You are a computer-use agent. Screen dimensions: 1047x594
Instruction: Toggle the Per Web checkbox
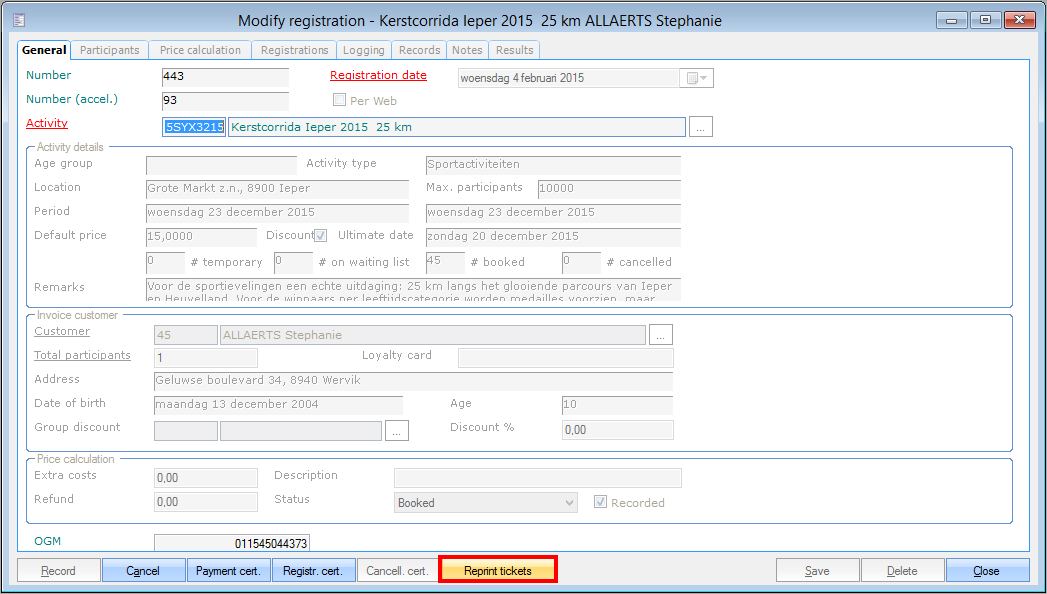(340, 101)
